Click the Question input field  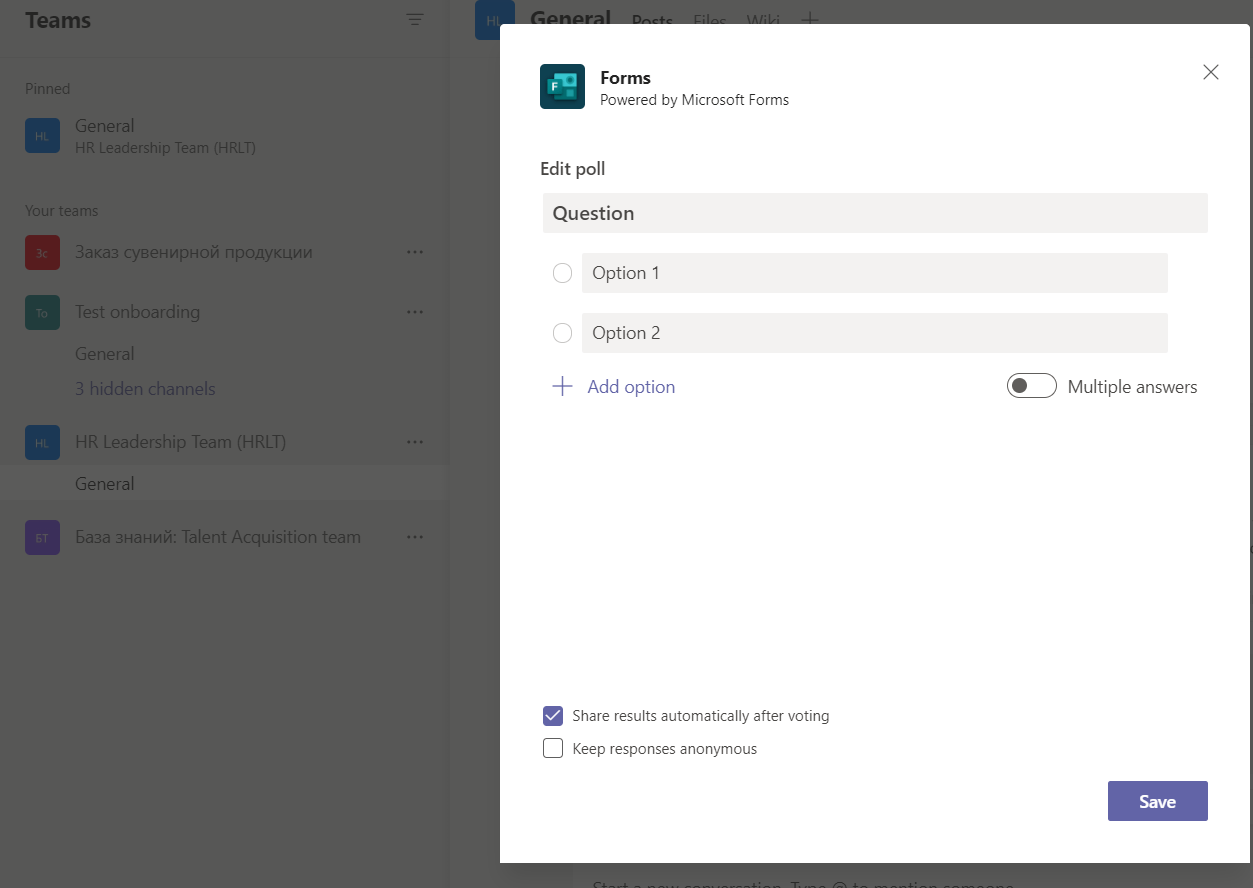875,213
